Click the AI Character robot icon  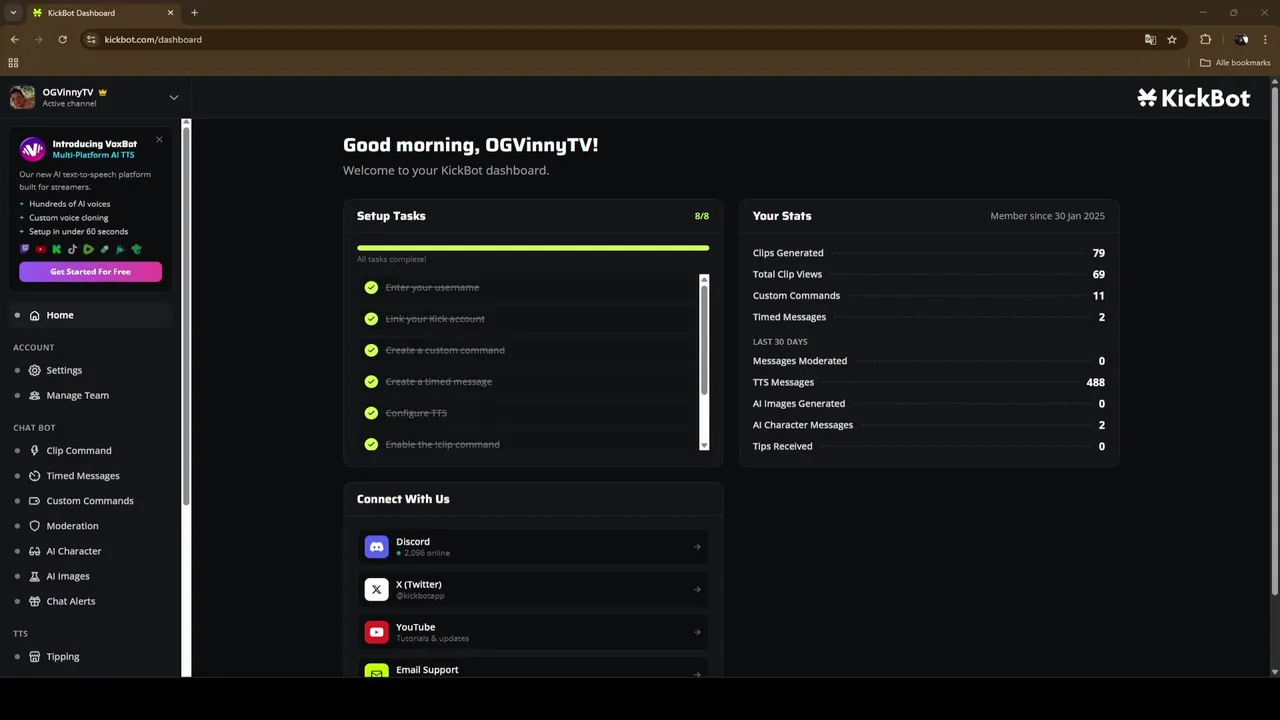point(35,551)
